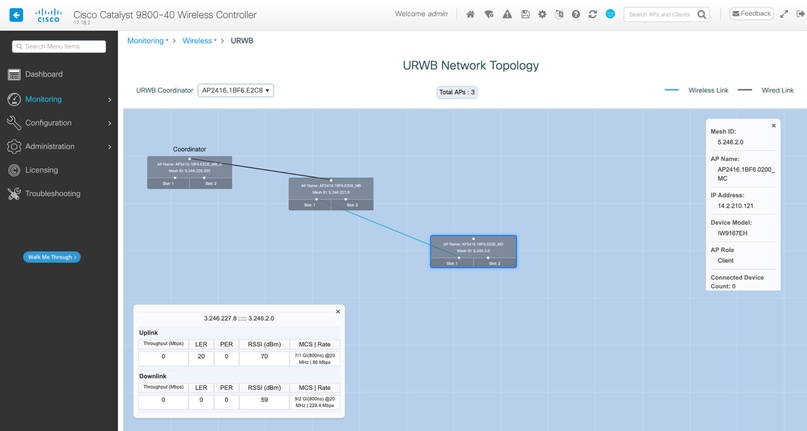Viewport: 807px width, 431px height.
Task: Click the Feedback button
Action: pos(751,14)
